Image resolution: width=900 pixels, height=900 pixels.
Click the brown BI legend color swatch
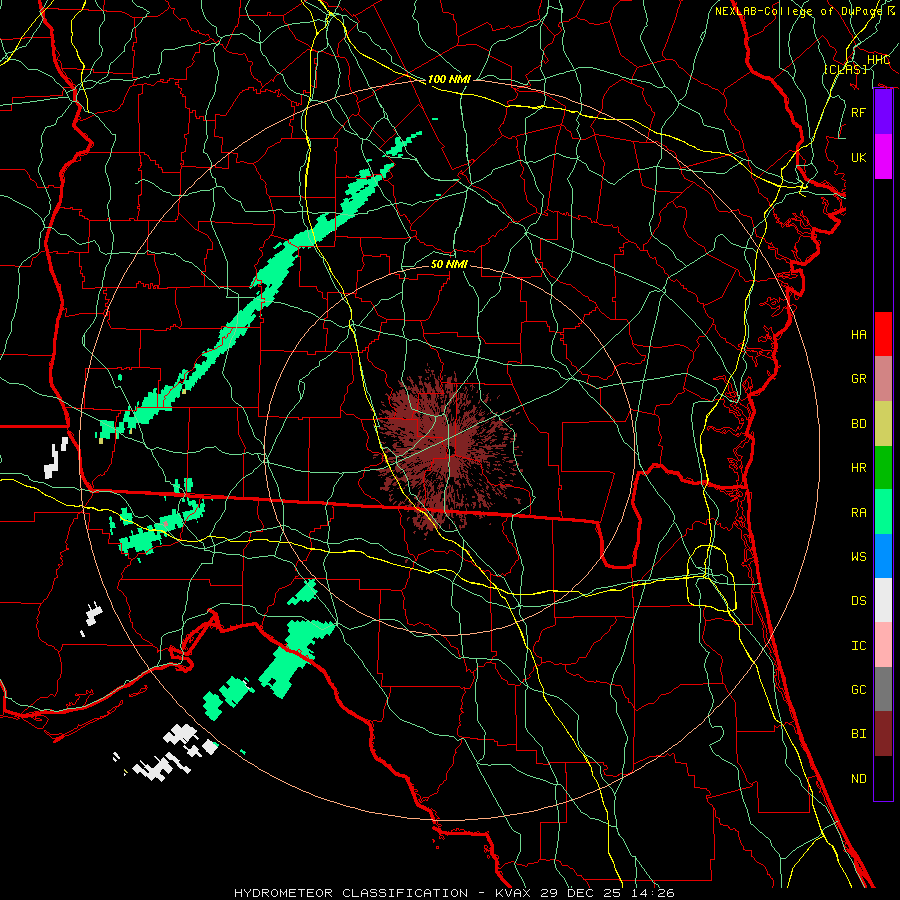click(883, 734)
